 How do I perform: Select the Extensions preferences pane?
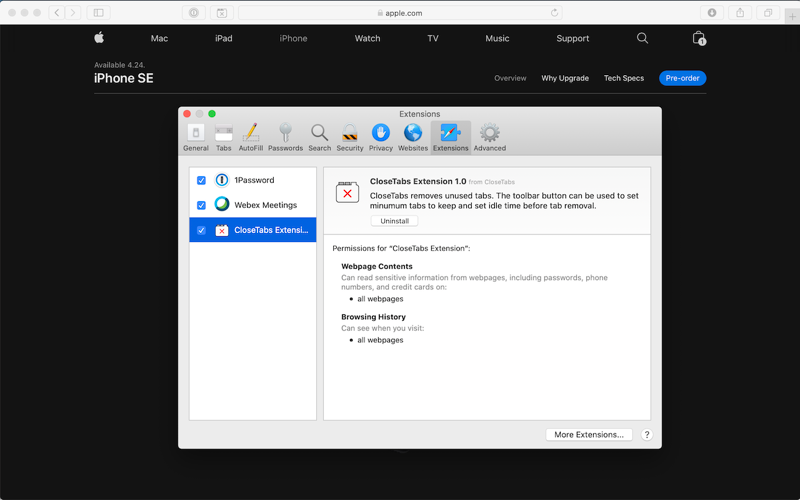point(451,138)
